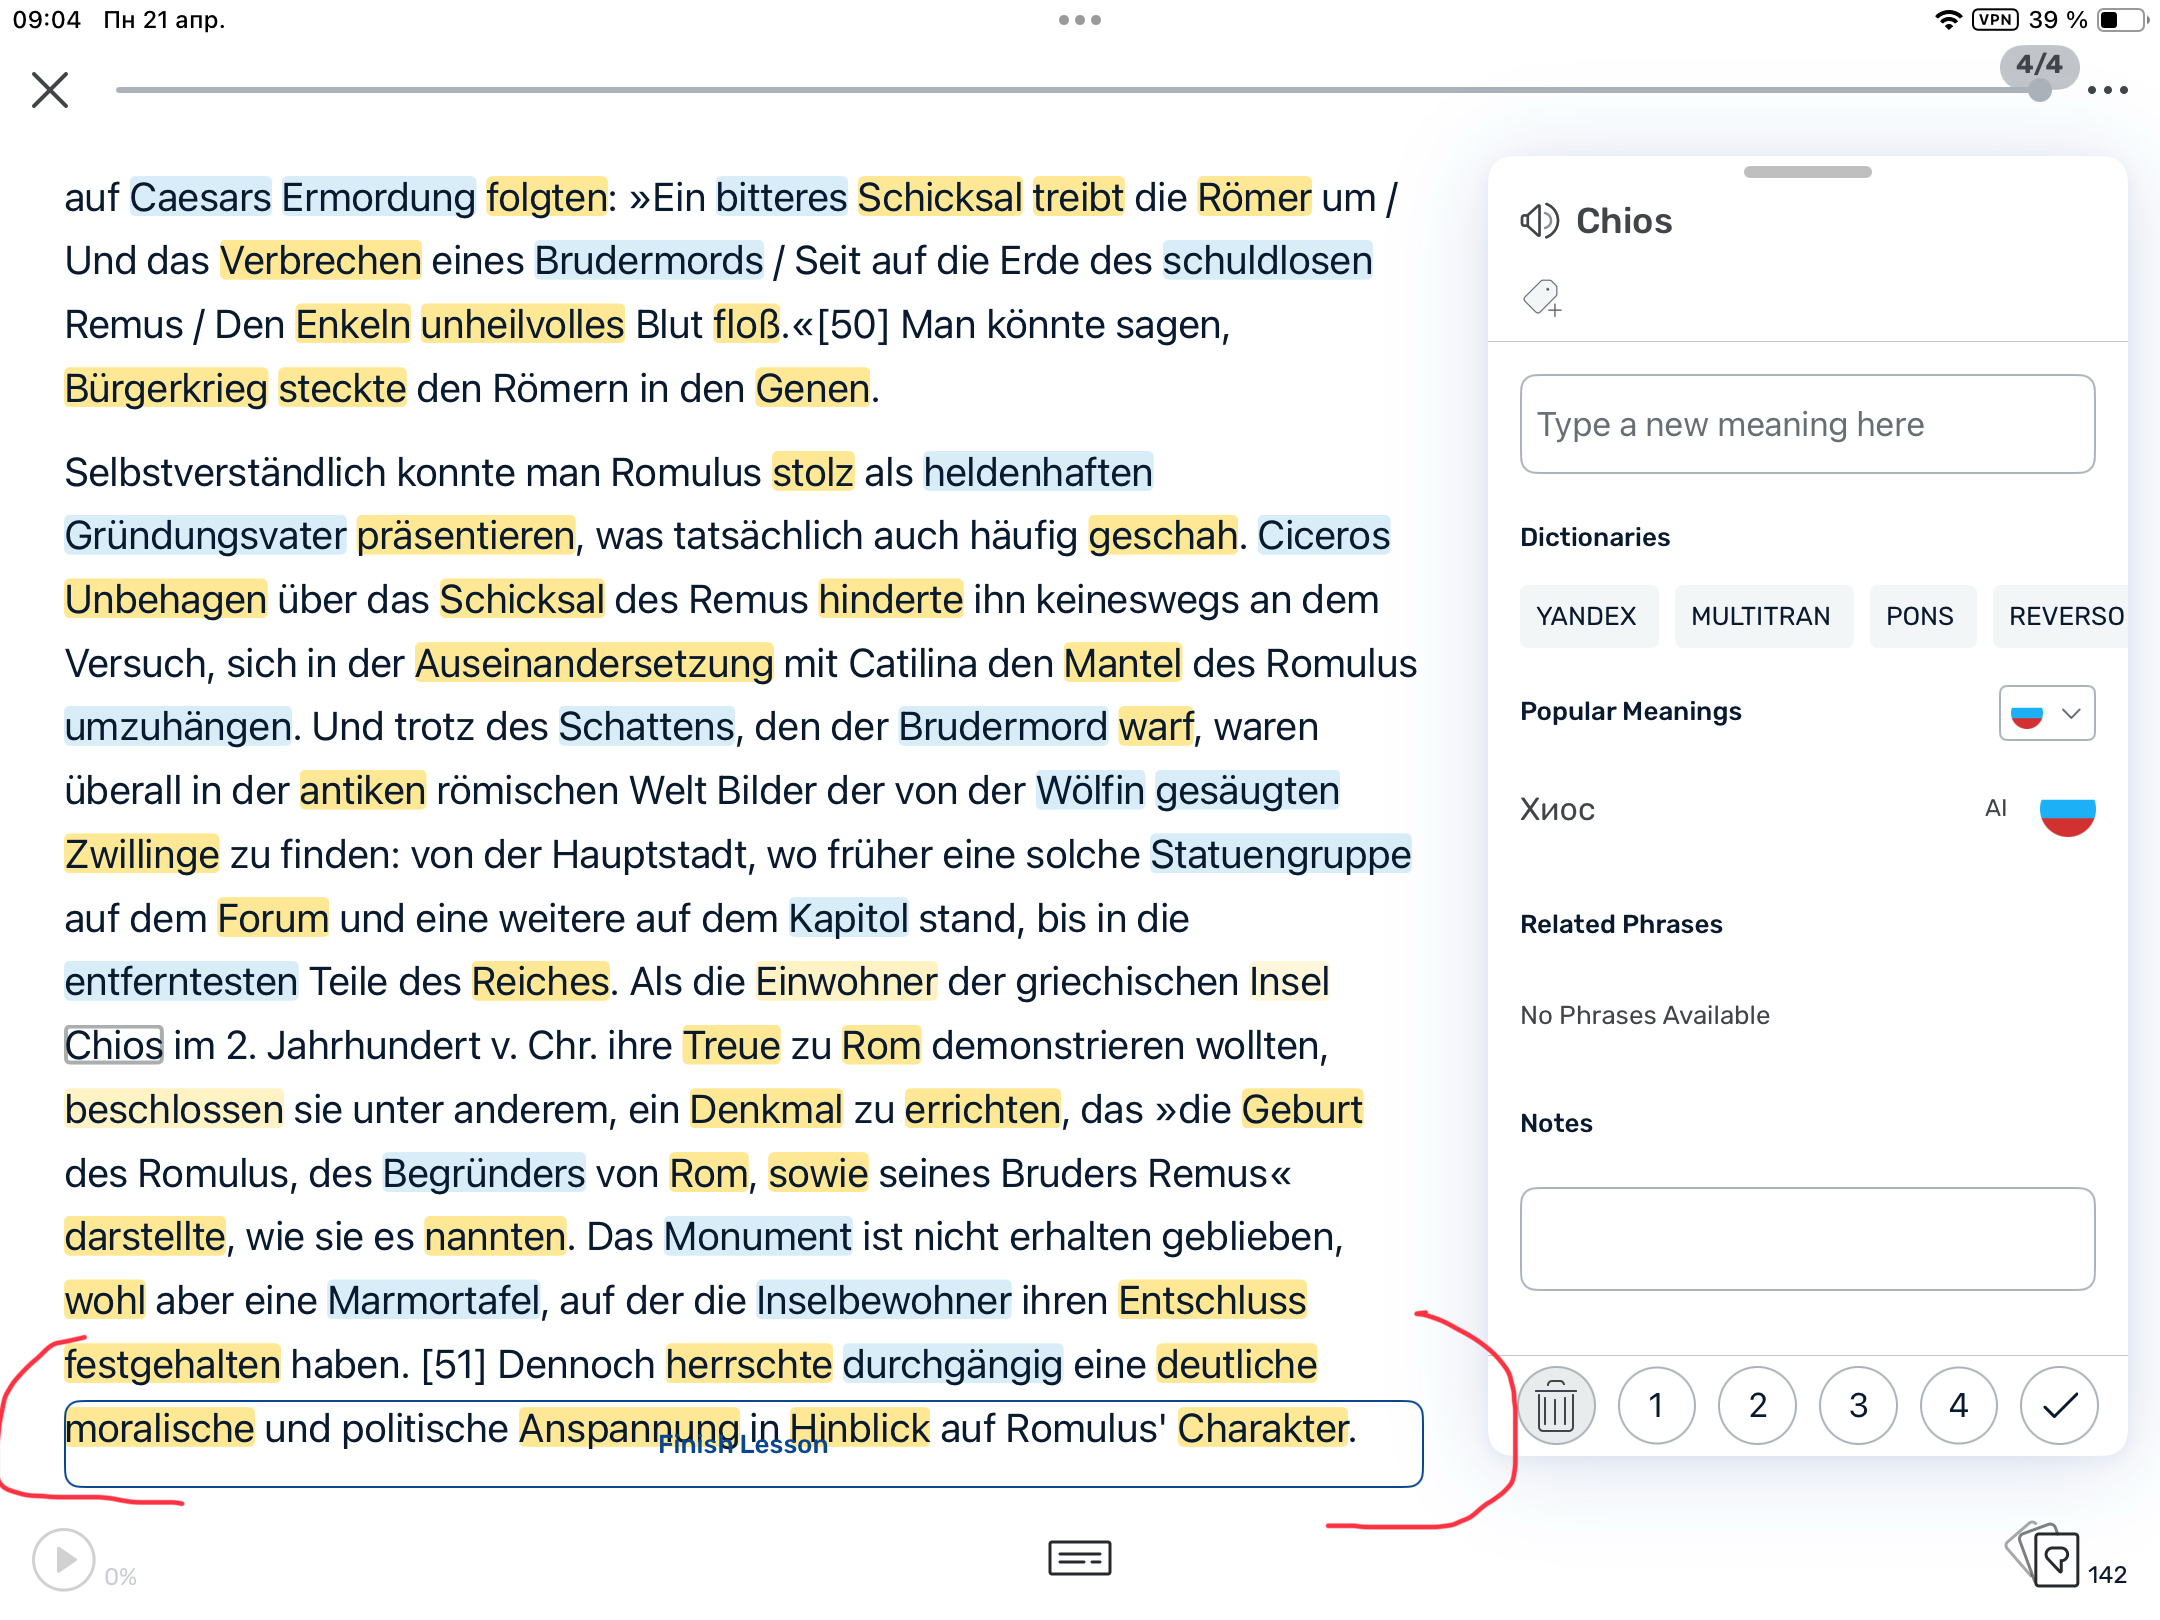Screen dimensions: 2160x1620
Task: Set word status to 4
Action: 1958,1406
